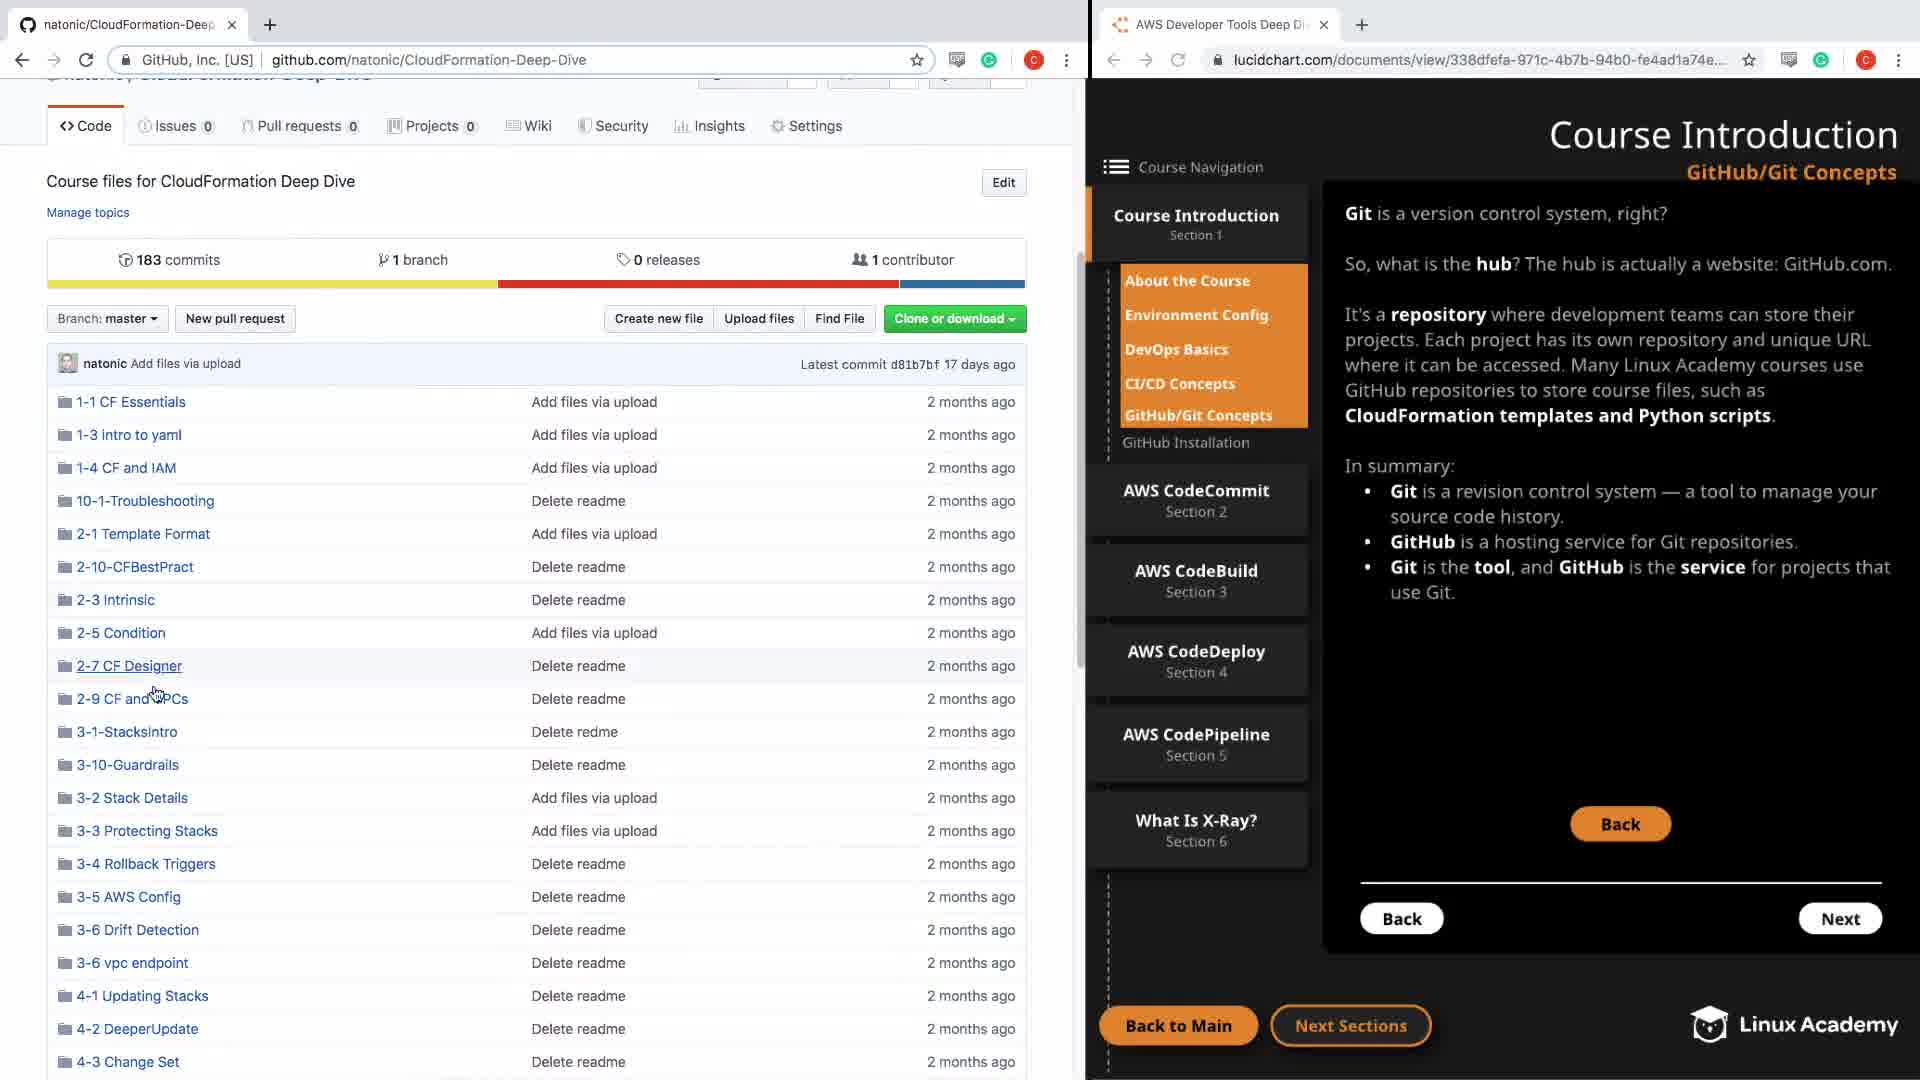This screenshot has height=1080, width=1920.
Task: Reload the Lucidchart browser tab
Action: [1178, 60]
